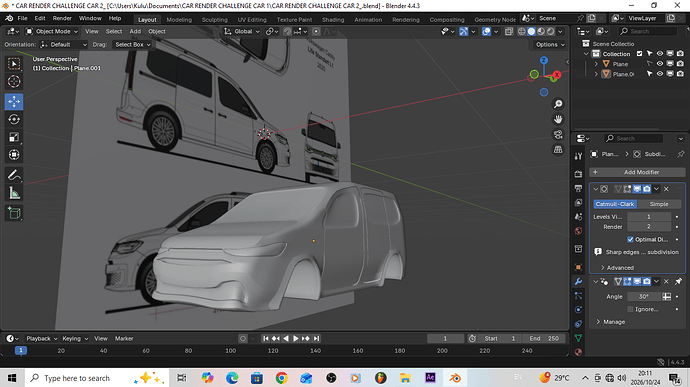
Task: Hide the Plane.001 object in viewport
Action: point(660,74)
